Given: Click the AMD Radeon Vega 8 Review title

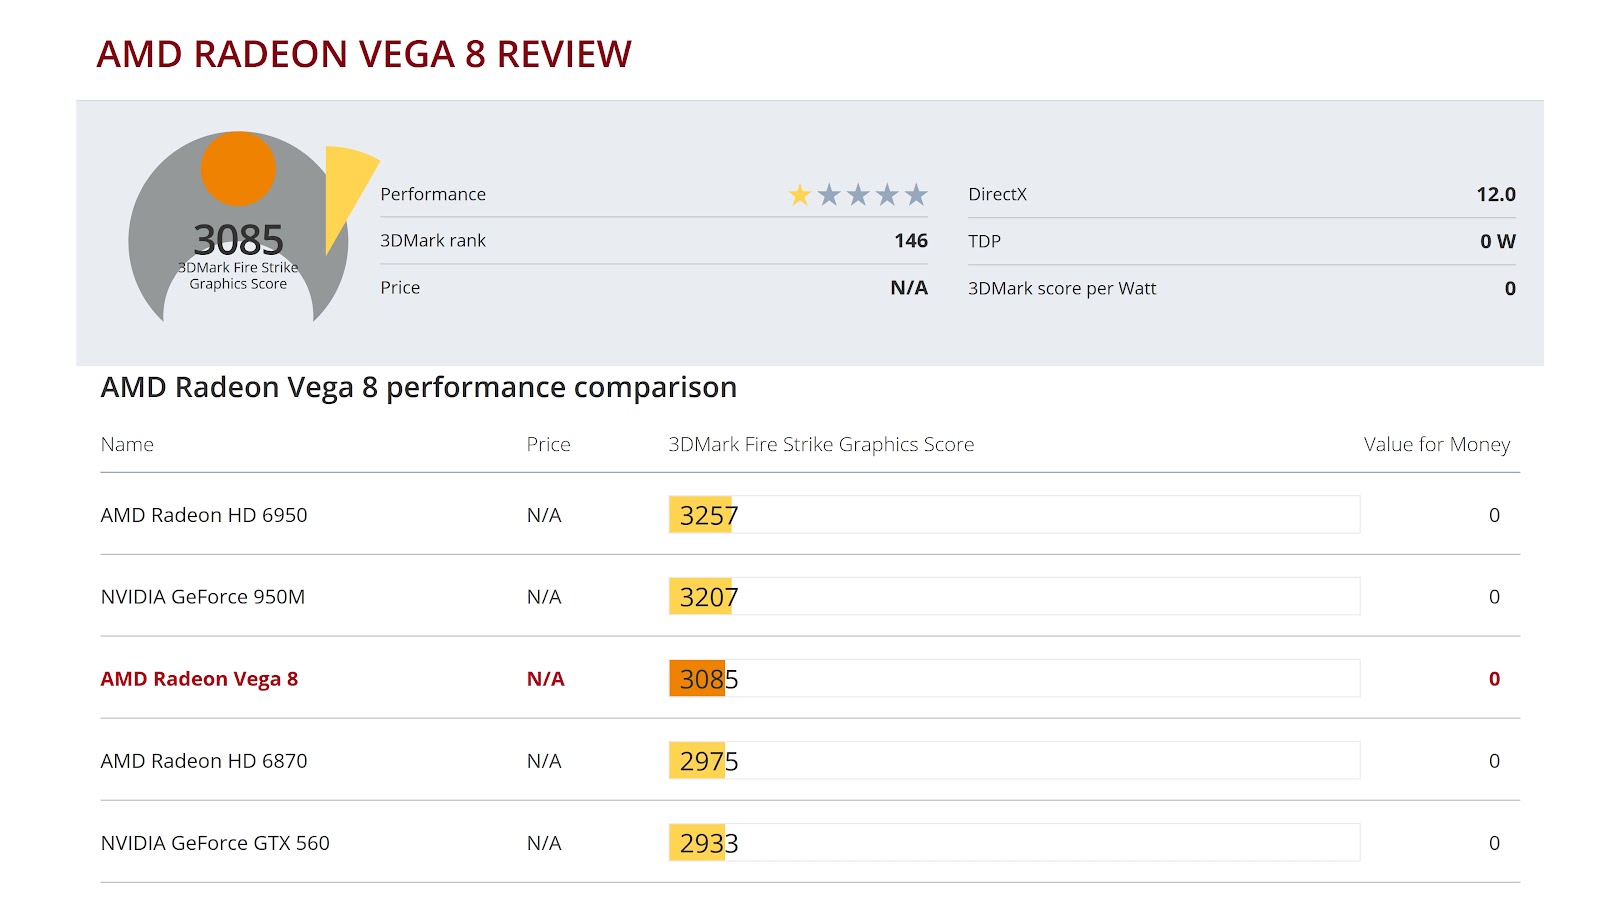Looking at the screenshot, I should click(x=364, y=54).
